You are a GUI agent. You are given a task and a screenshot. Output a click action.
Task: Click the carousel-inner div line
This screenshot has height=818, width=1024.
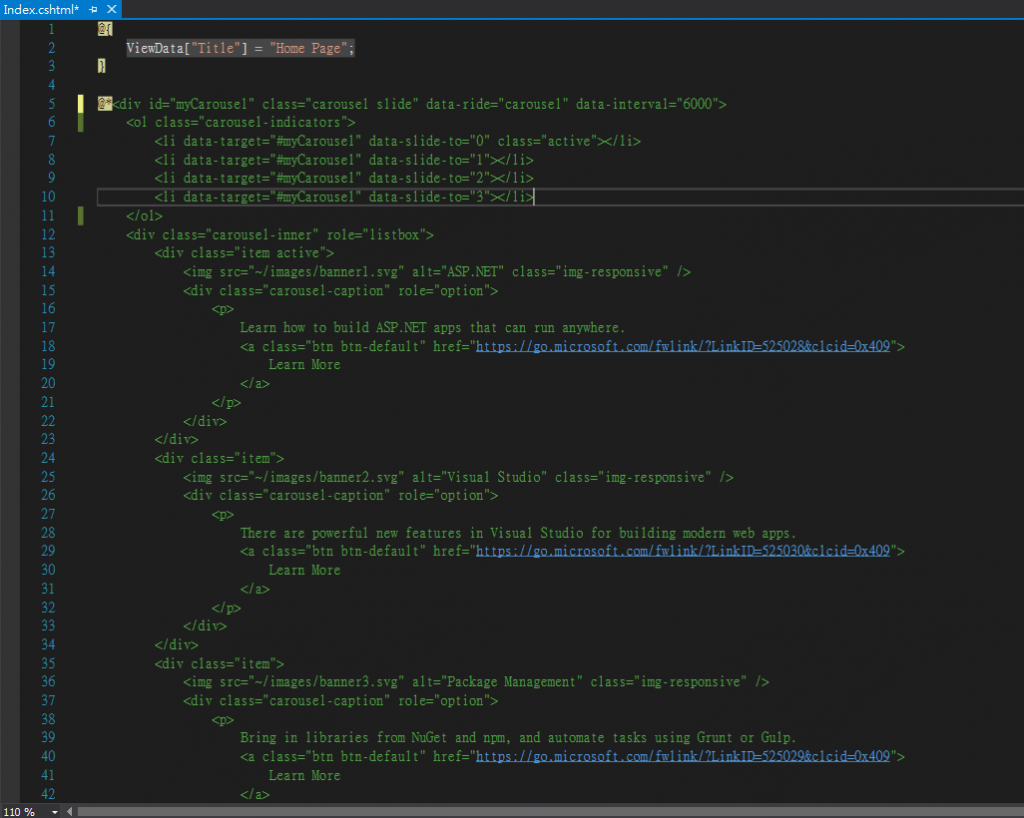pyautogui.click(x=280, y=234)
